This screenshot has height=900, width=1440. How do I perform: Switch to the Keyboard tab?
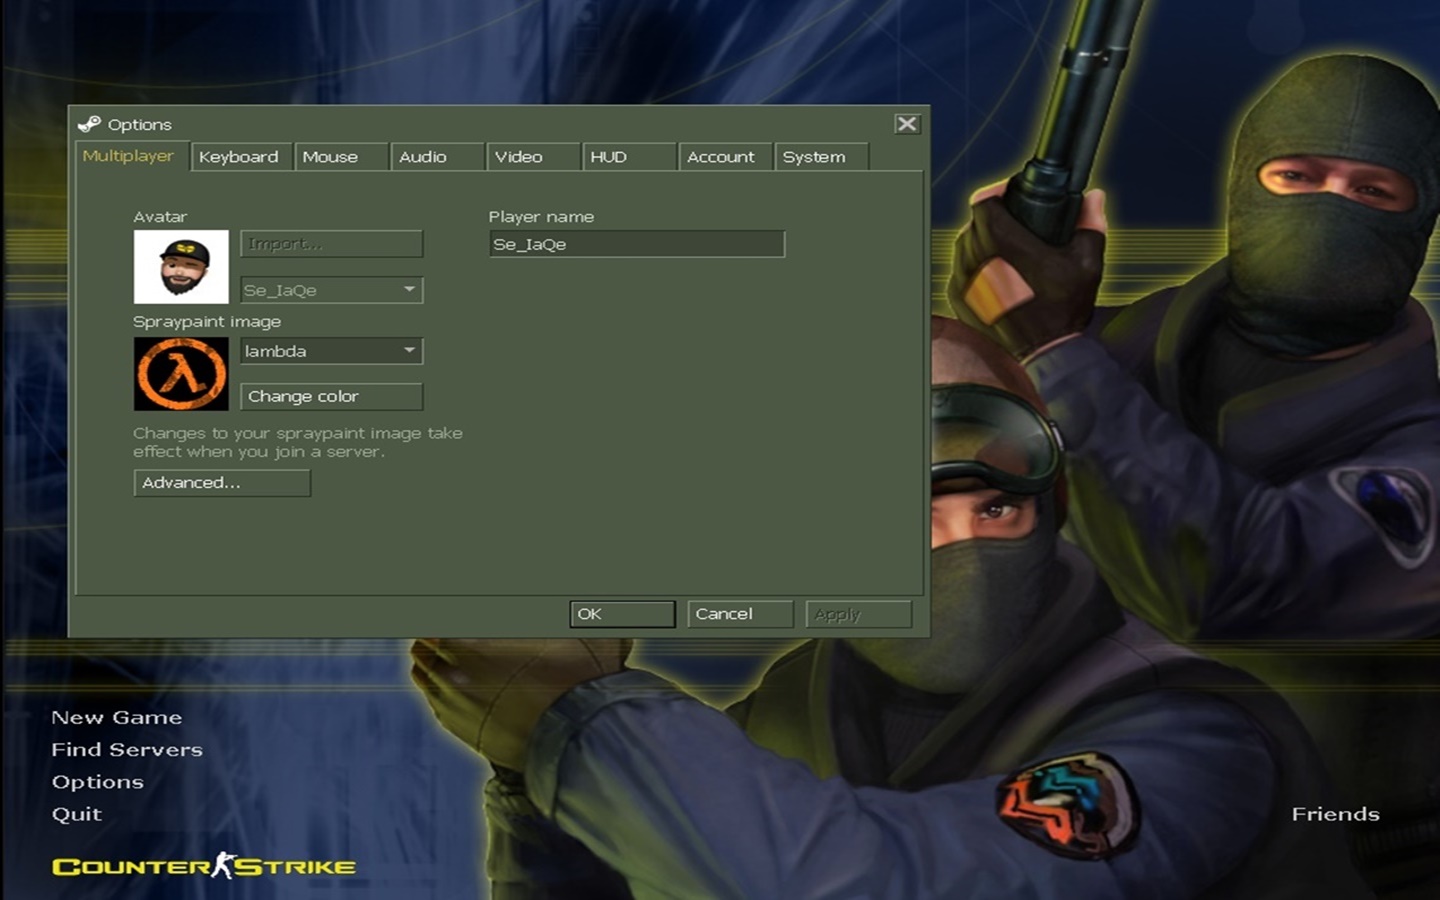pos(239,157)
